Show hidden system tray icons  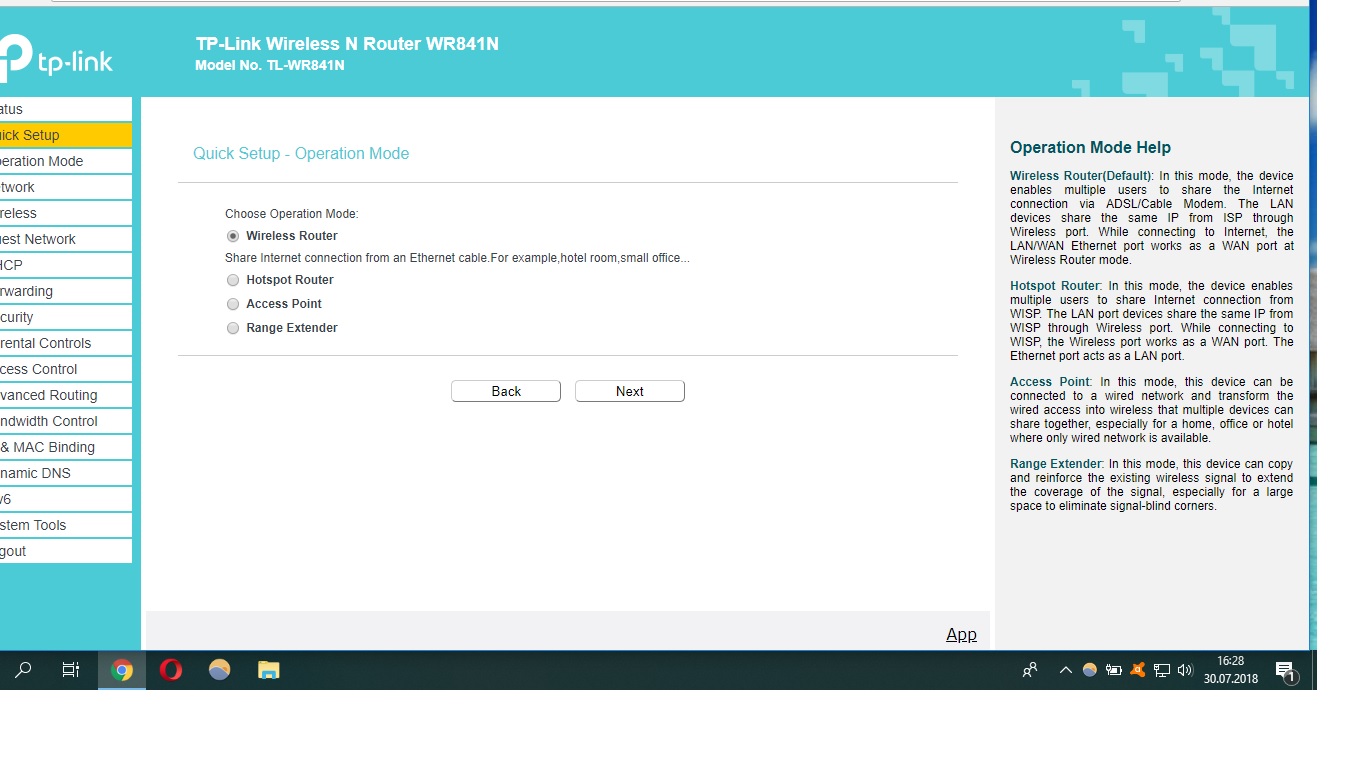pyautogui.click(x=1066, y=670)
